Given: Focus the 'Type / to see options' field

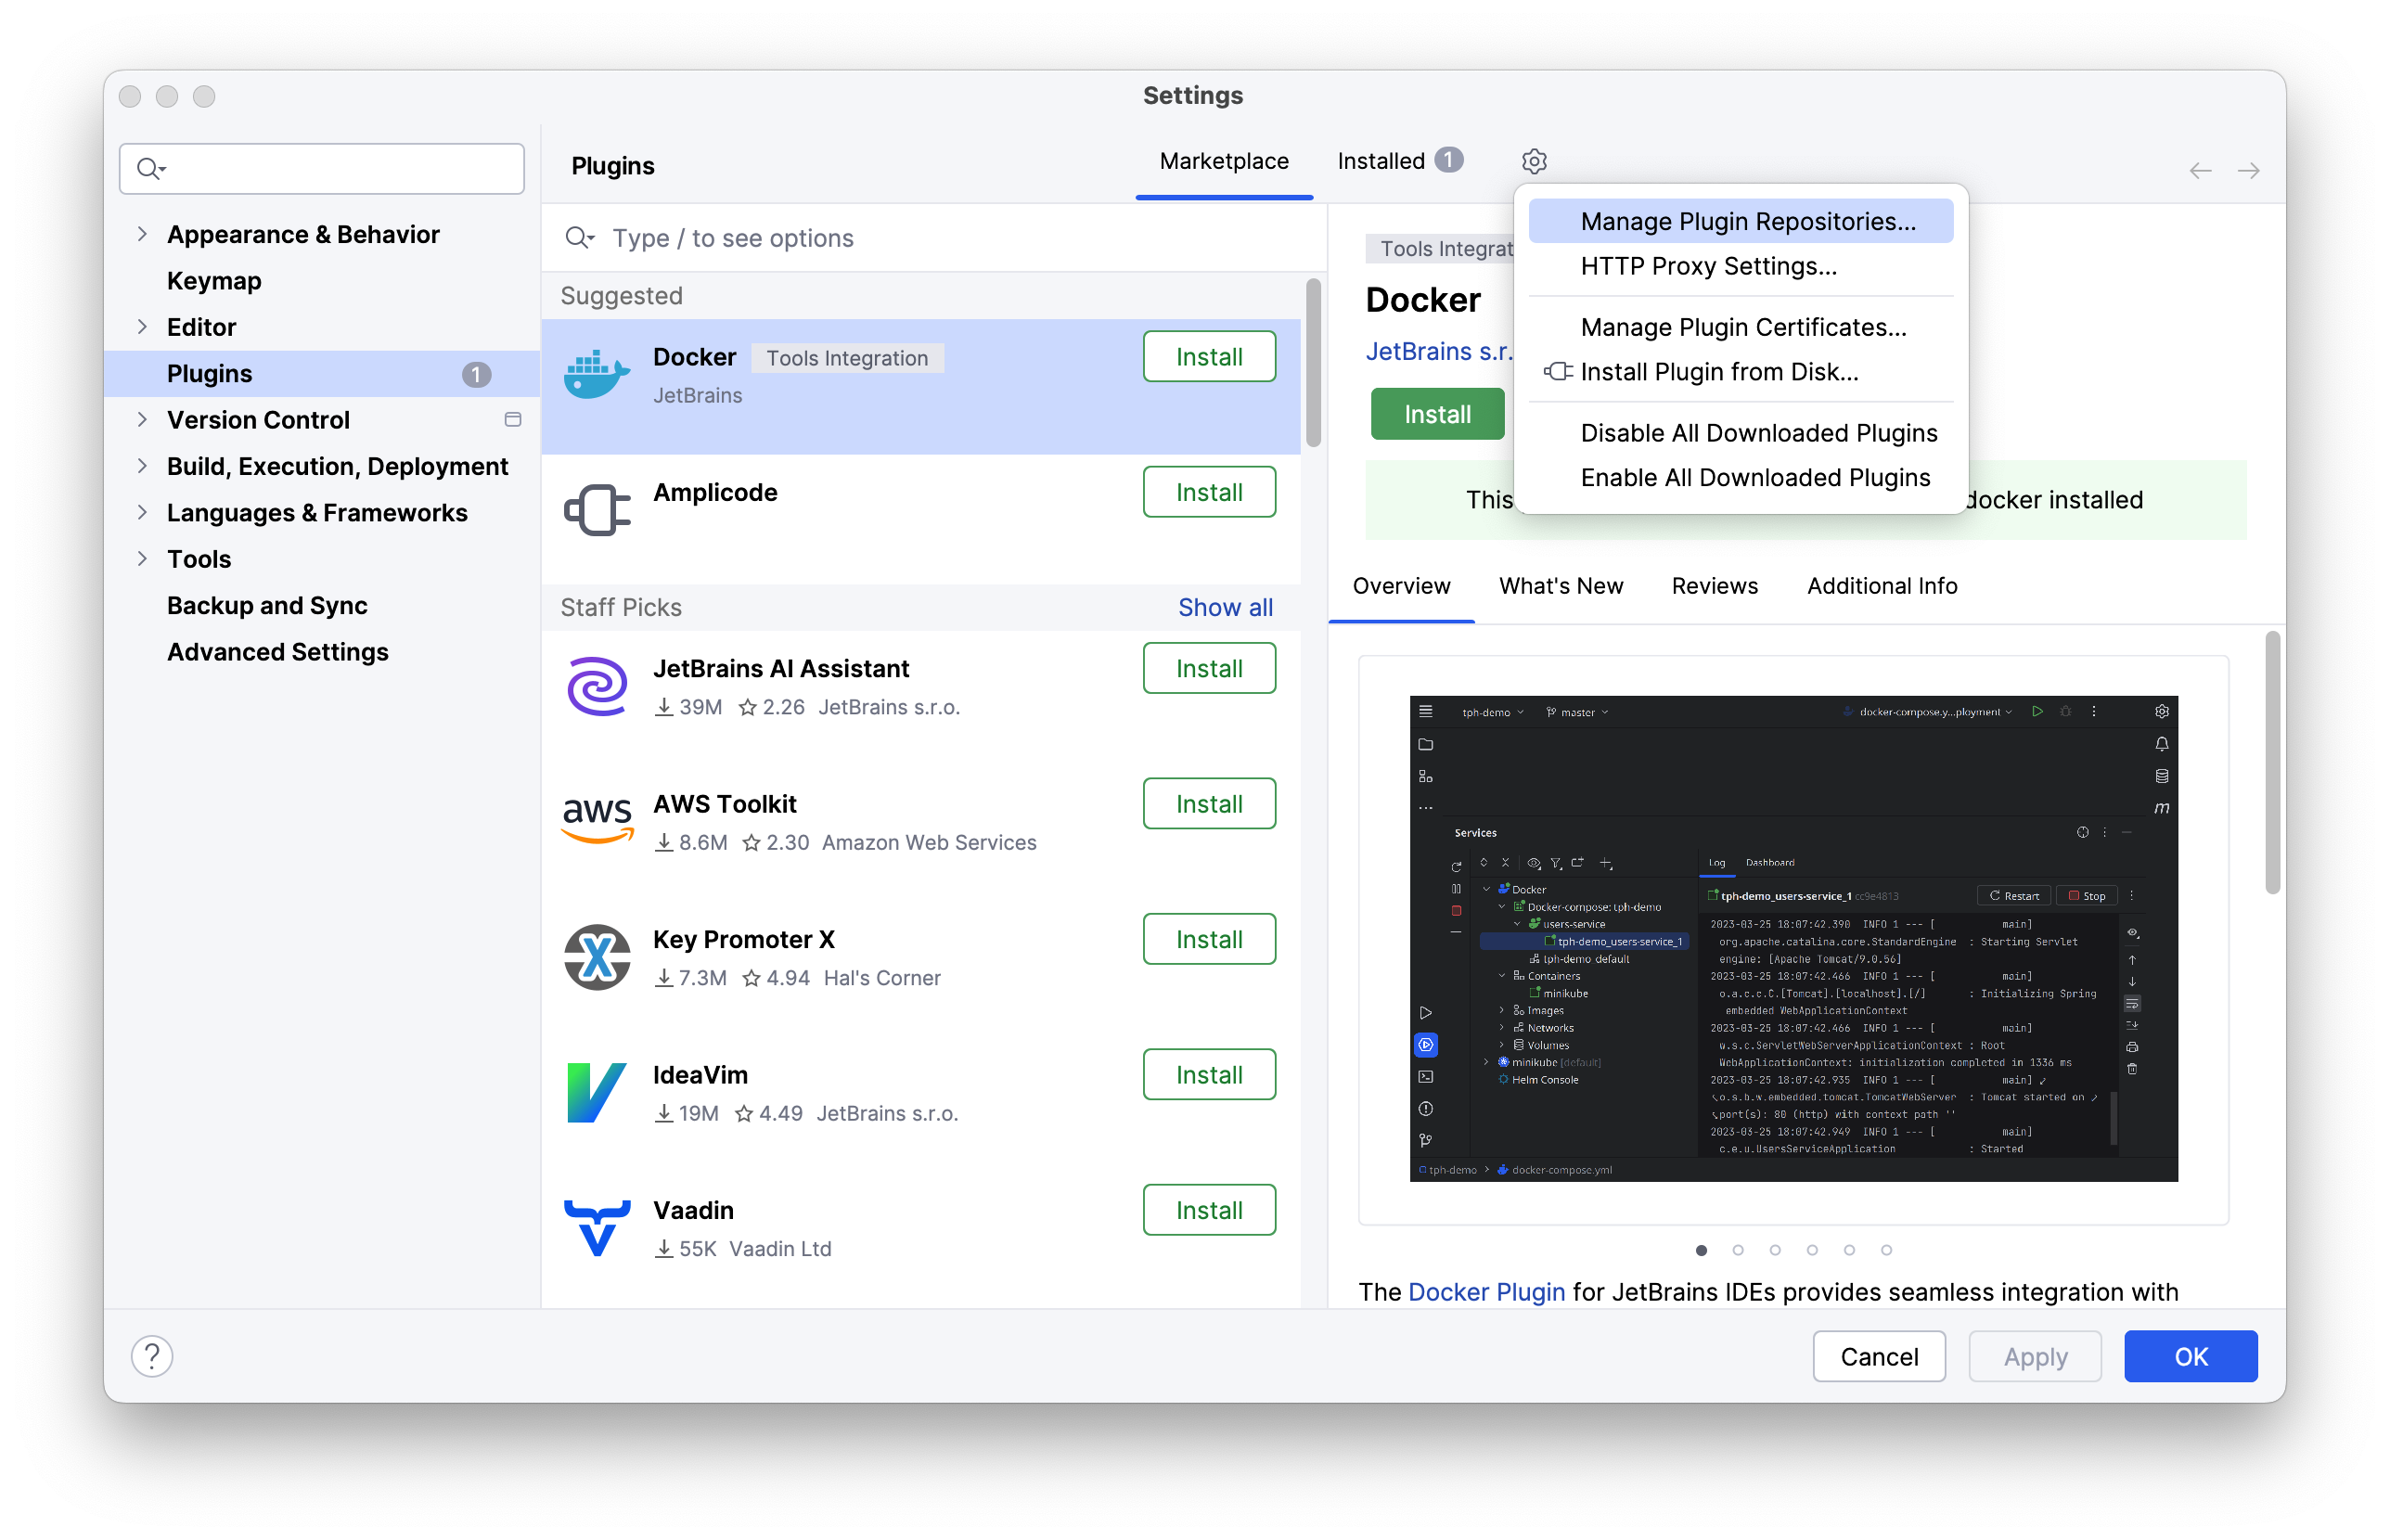Looking at the screenshot, I should [x=934, y=238].
